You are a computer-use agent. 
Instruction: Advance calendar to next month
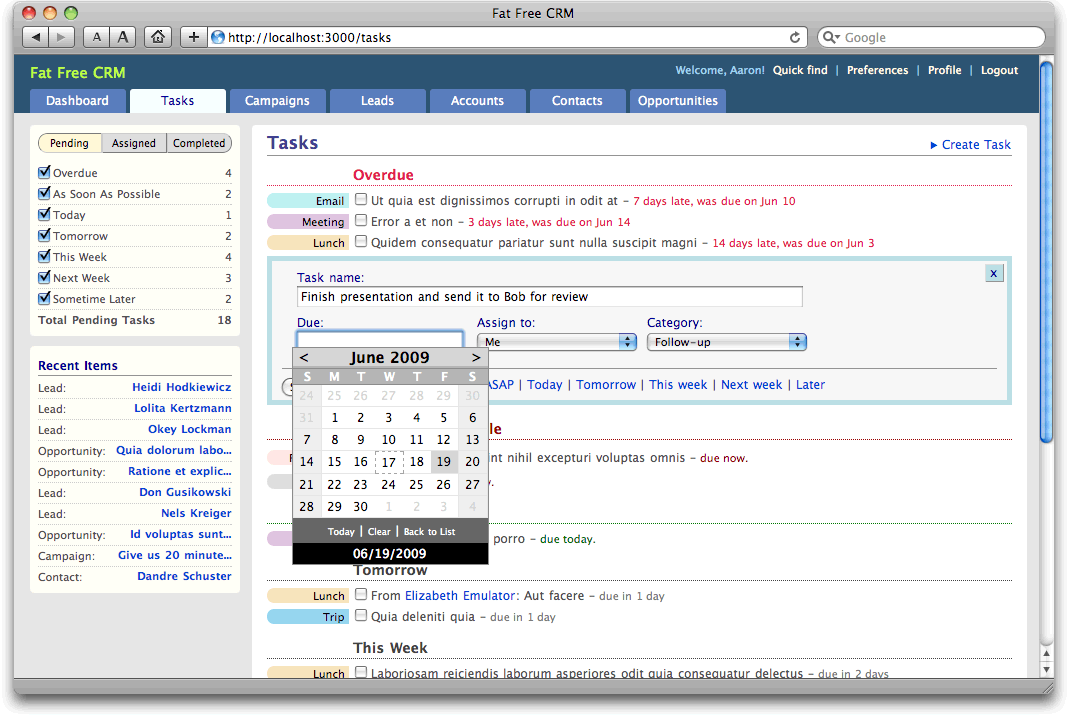[476, 357]
